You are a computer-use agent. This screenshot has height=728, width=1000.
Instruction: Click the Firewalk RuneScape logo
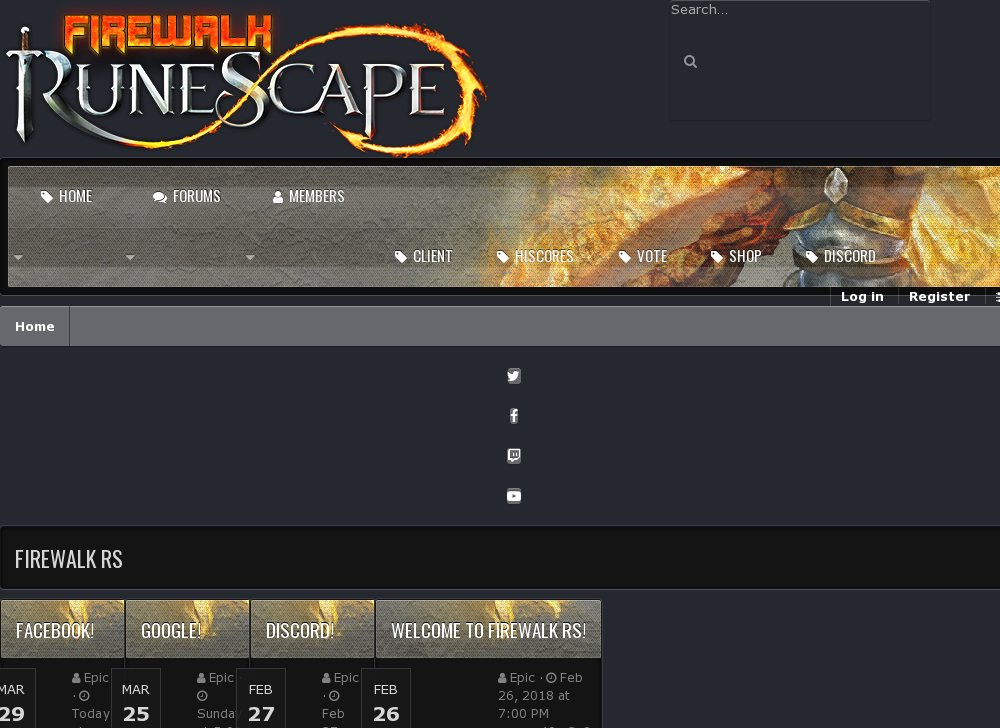pos(246,84)
